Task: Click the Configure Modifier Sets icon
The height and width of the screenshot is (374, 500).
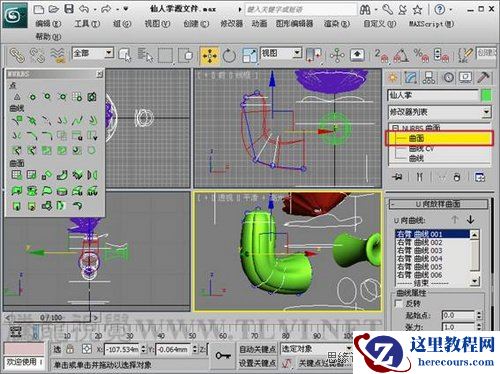Action: click(480, 177)
